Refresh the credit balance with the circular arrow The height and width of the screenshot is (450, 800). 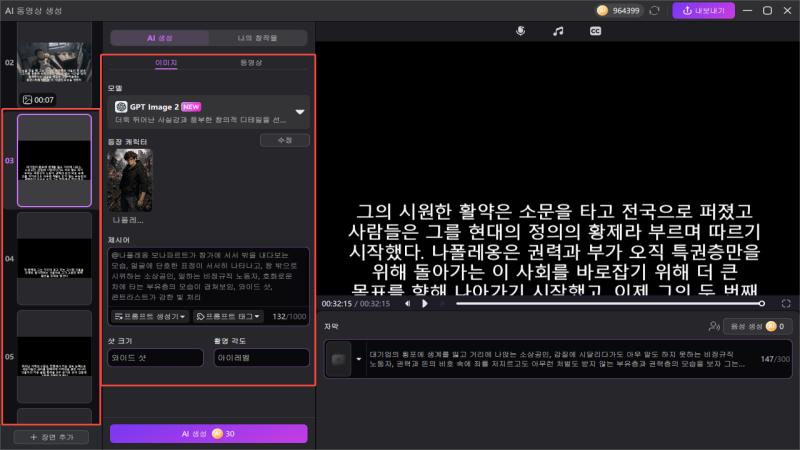click(655, 11)
